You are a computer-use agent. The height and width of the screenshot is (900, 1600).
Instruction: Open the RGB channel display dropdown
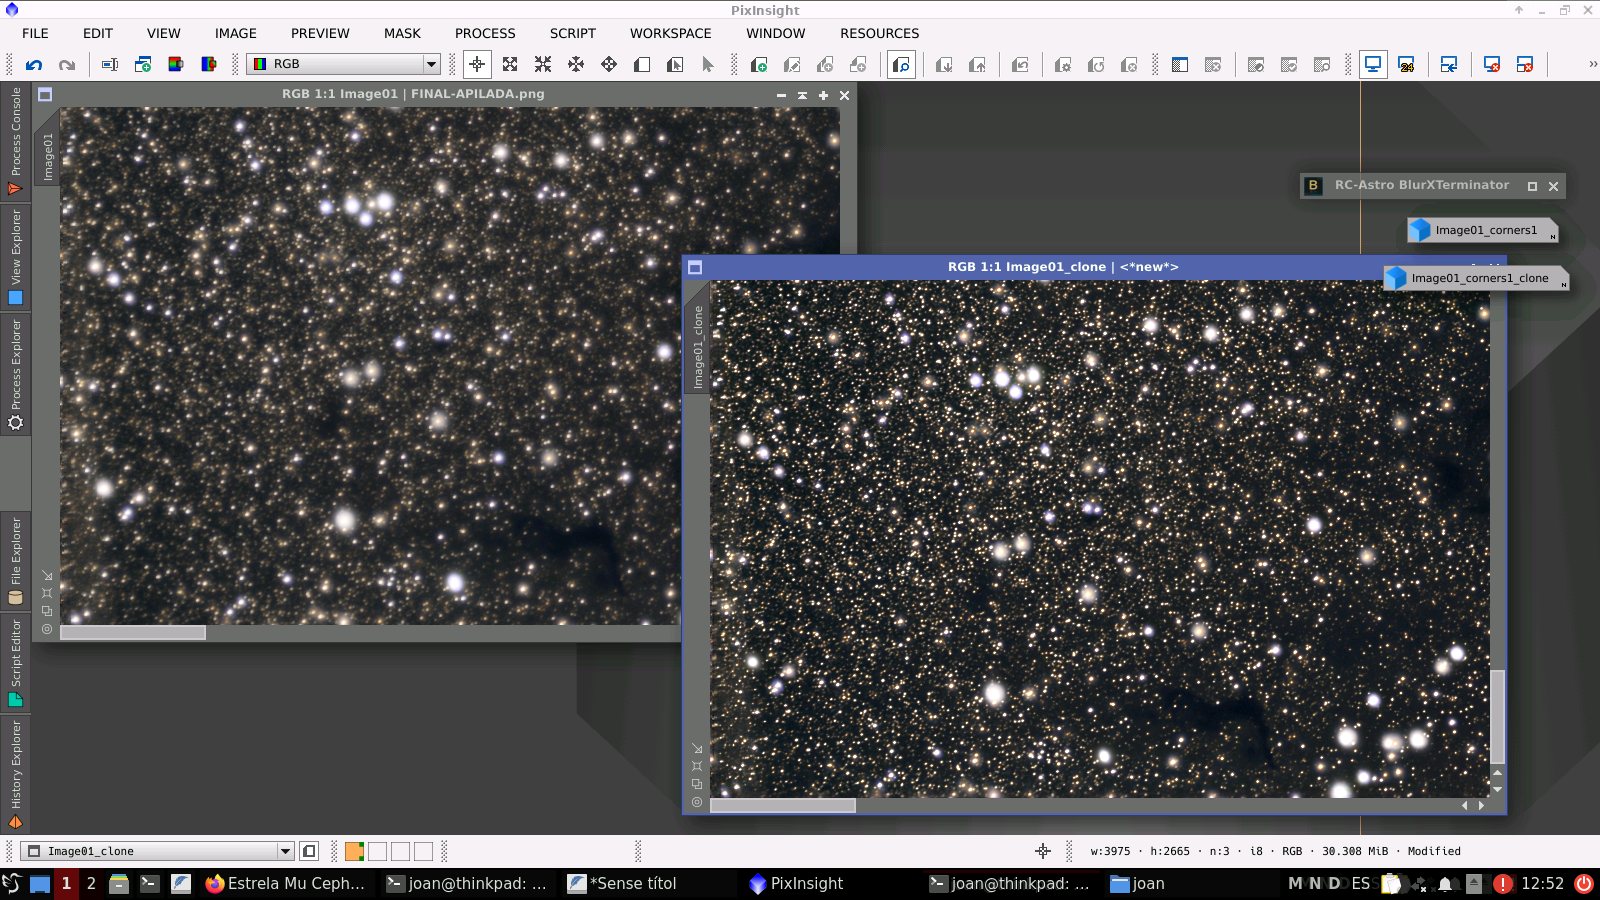click(431, 64)
